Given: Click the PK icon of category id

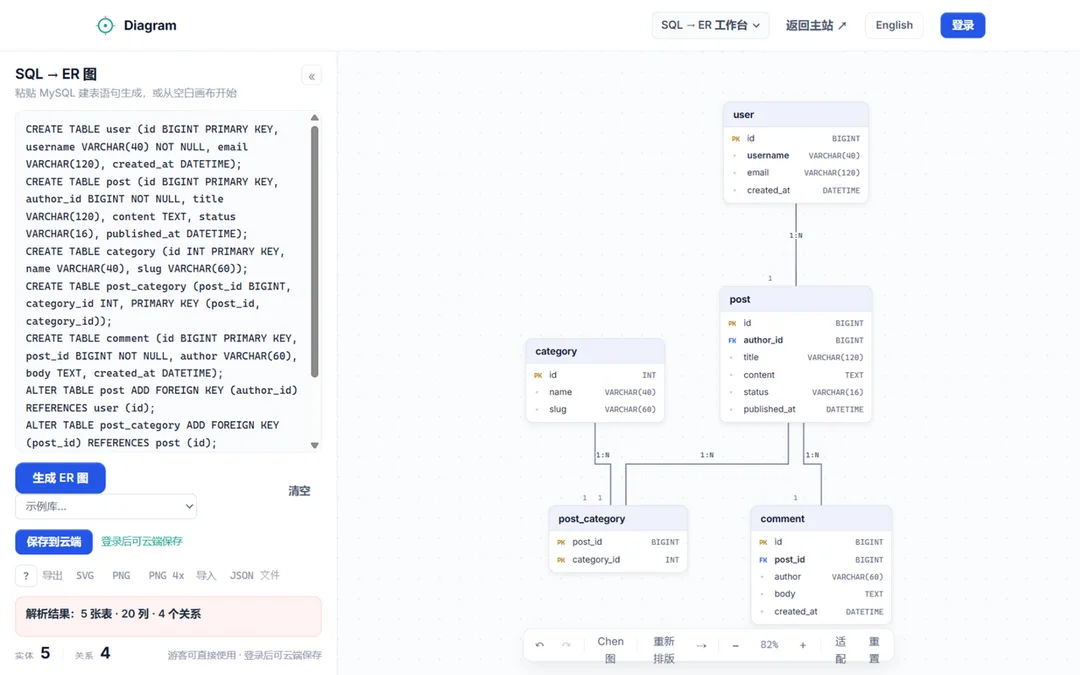Looking at the screenshot, I should 538,375.
